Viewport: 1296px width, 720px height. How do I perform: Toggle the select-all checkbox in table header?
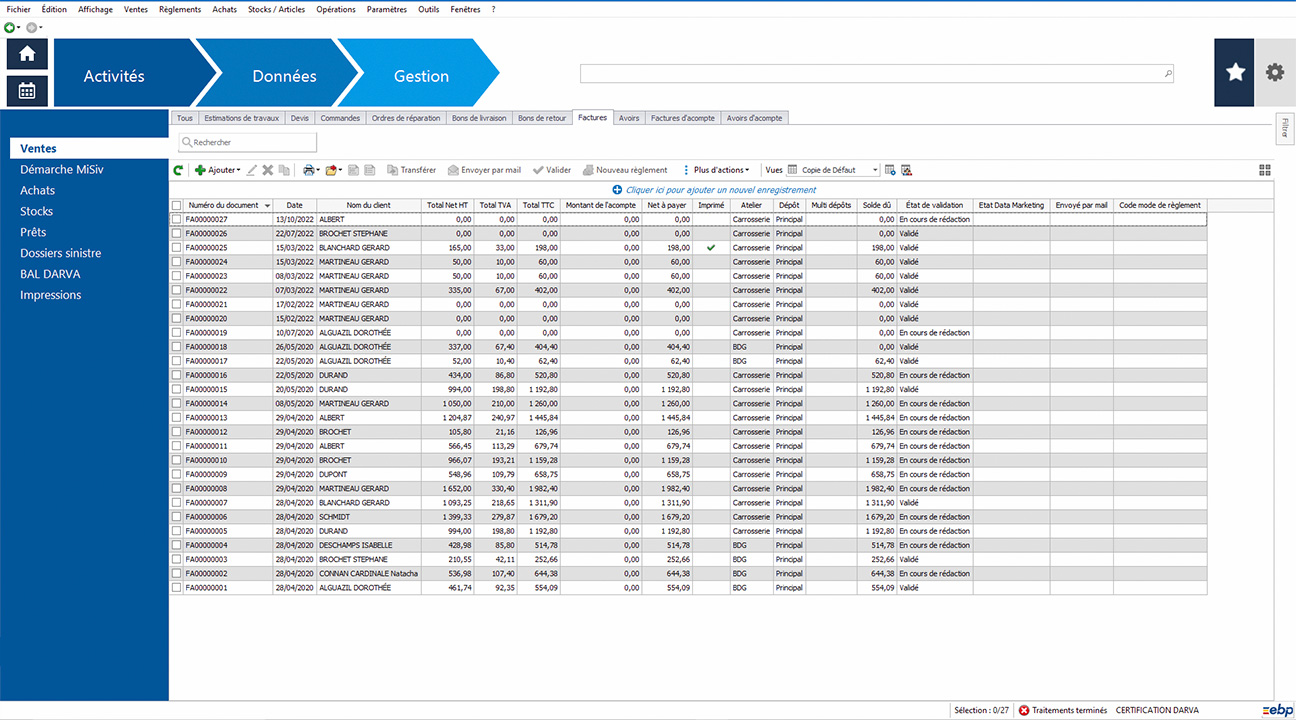click(177, 205)
